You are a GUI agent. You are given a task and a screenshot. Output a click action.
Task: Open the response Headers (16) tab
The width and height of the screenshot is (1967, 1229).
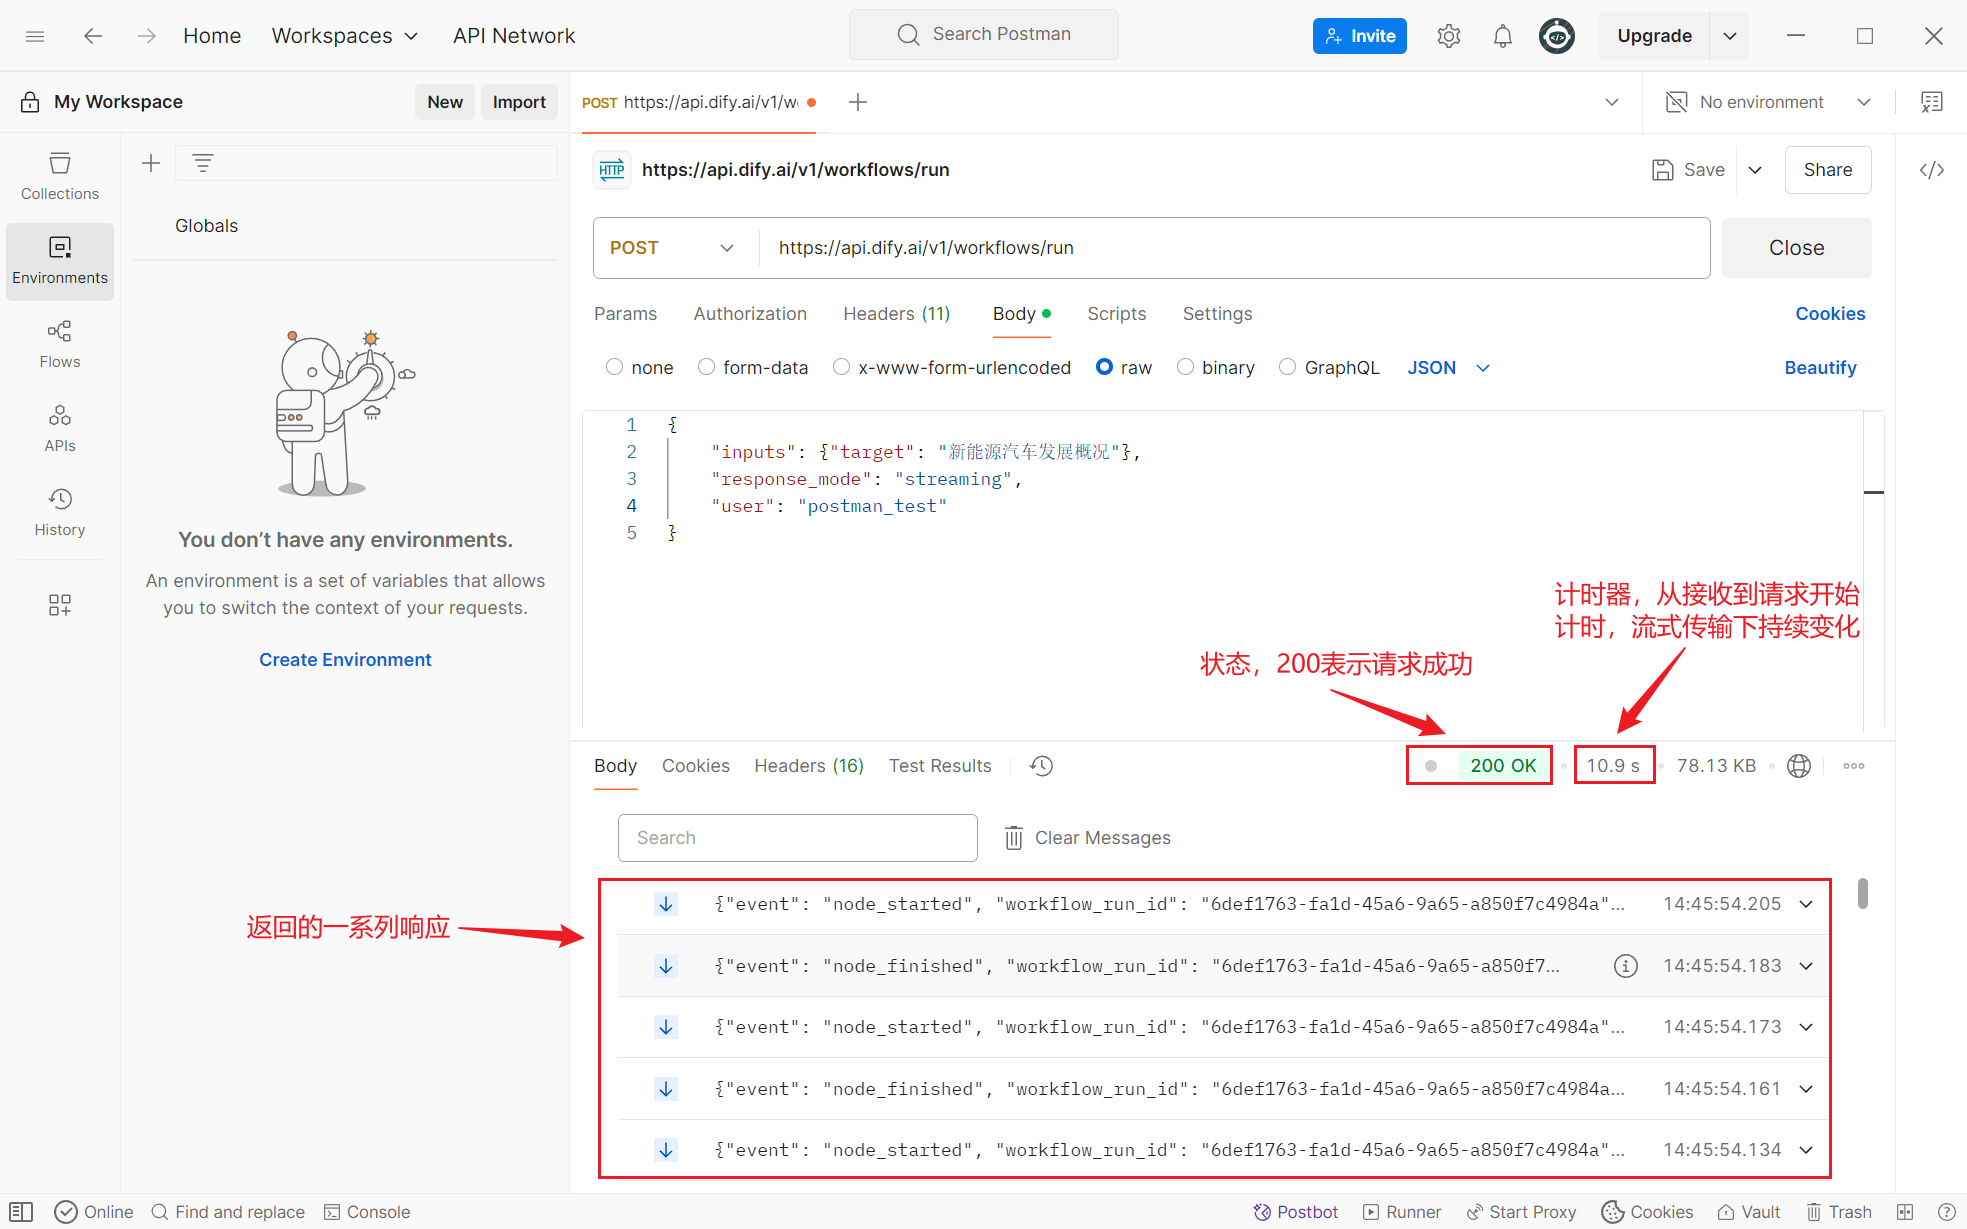click(808, 766)
